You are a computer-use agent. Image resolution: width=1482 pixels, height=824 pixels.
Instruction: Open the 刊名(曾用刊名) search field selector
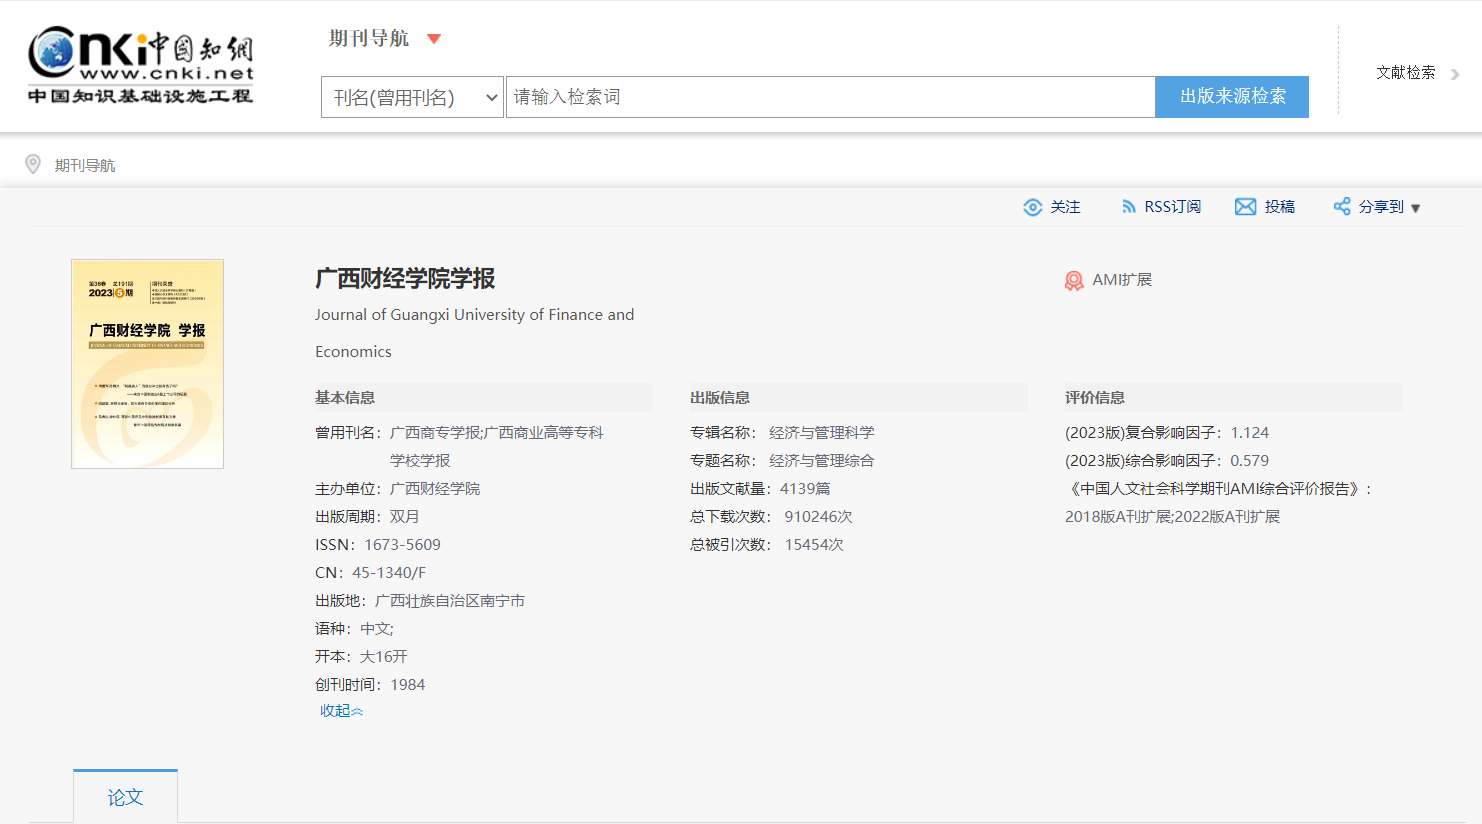[412, 97]
